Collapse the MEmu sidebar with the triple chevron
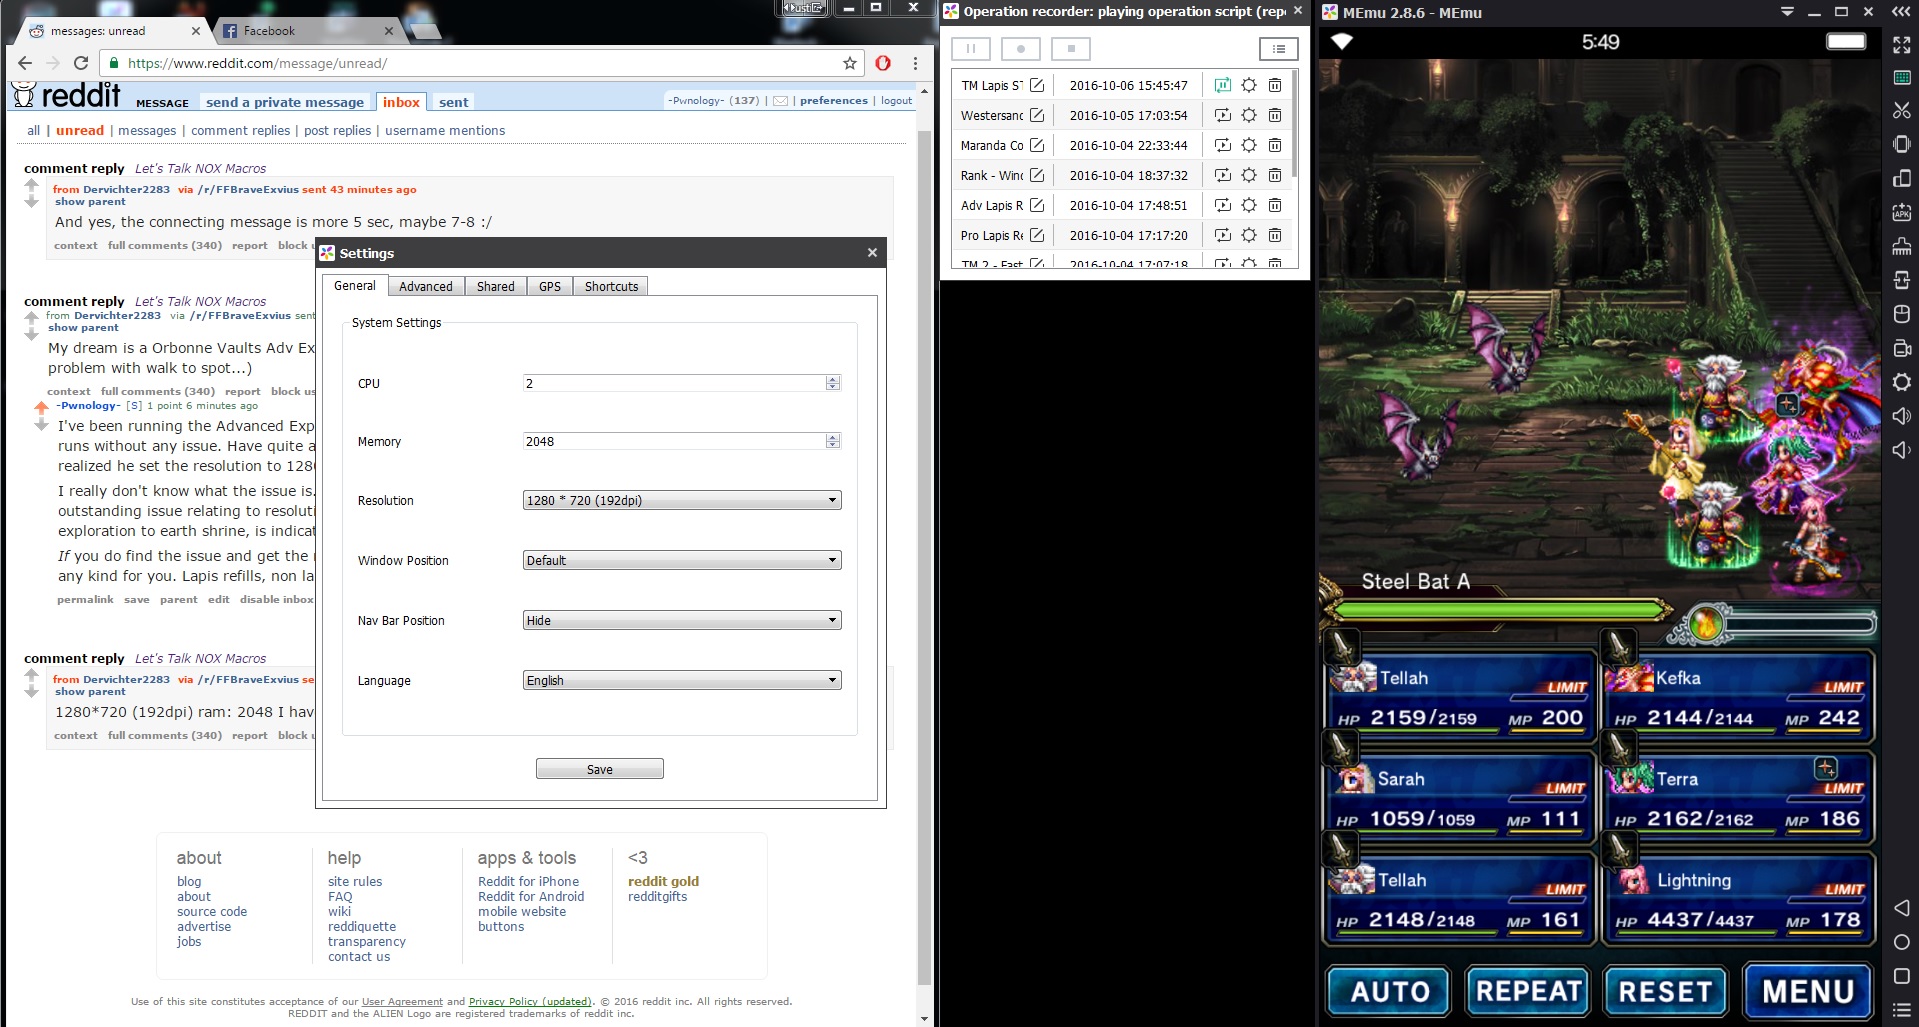1919x1027 pixels. coord(1901,12)
